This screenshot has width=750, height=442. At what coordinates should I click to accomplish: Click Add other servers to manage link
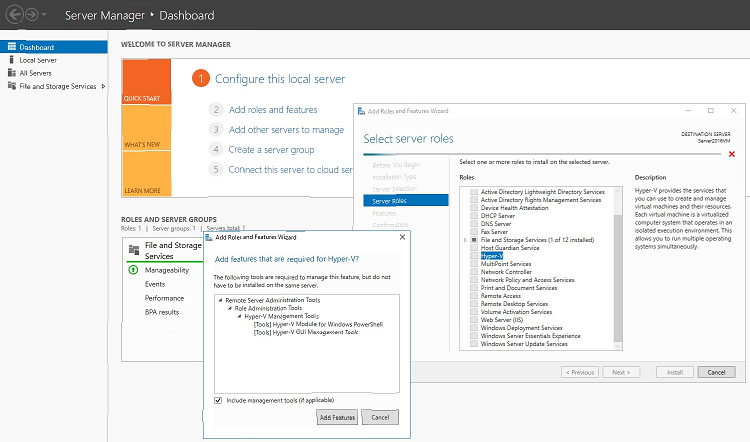coord(286,130)
